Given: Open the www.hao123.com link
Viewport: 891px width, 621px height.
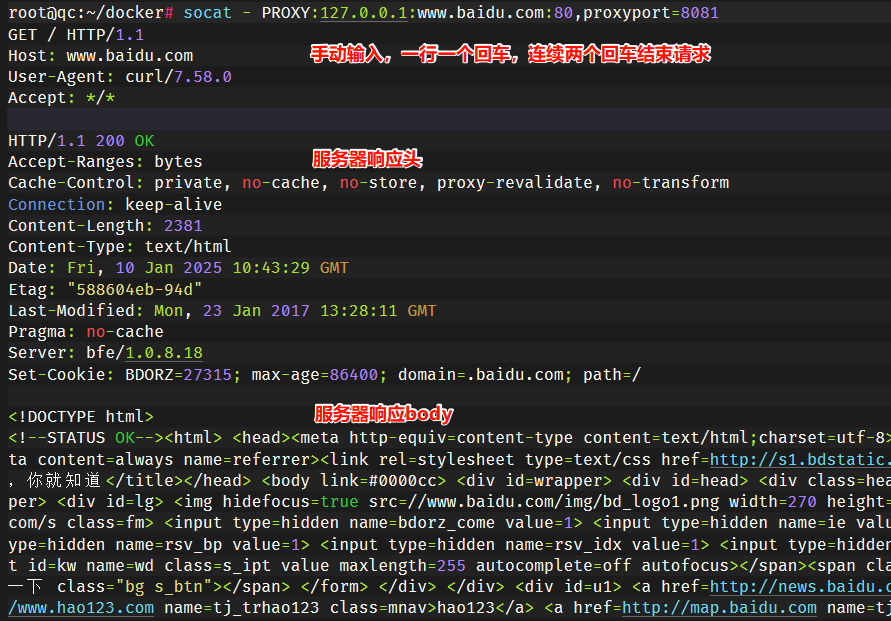Looking at the screenshot, I should (x=81, y=607).
